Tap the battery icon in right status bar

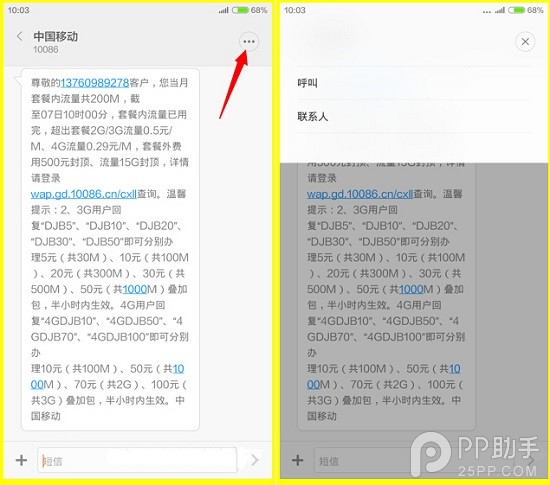tap(517, 10)
